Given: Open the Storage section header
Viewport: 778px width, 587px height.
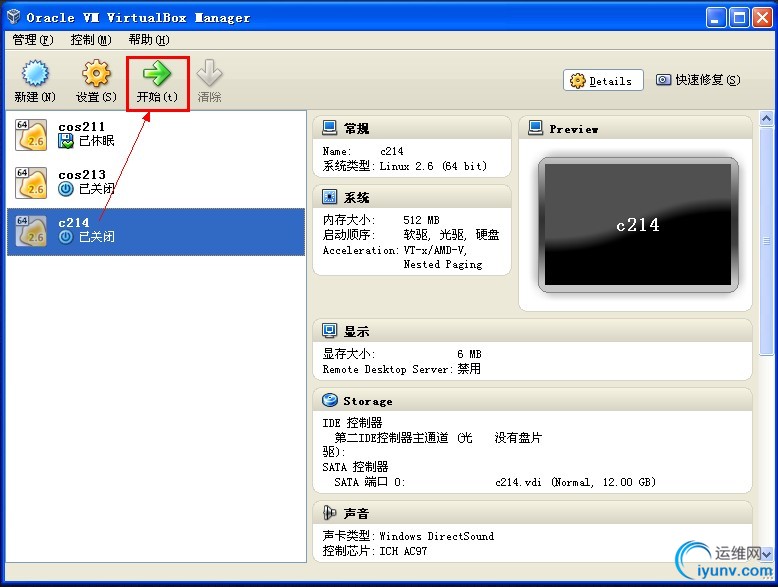Looking at the screenshot, I should [x=532, y=400].
